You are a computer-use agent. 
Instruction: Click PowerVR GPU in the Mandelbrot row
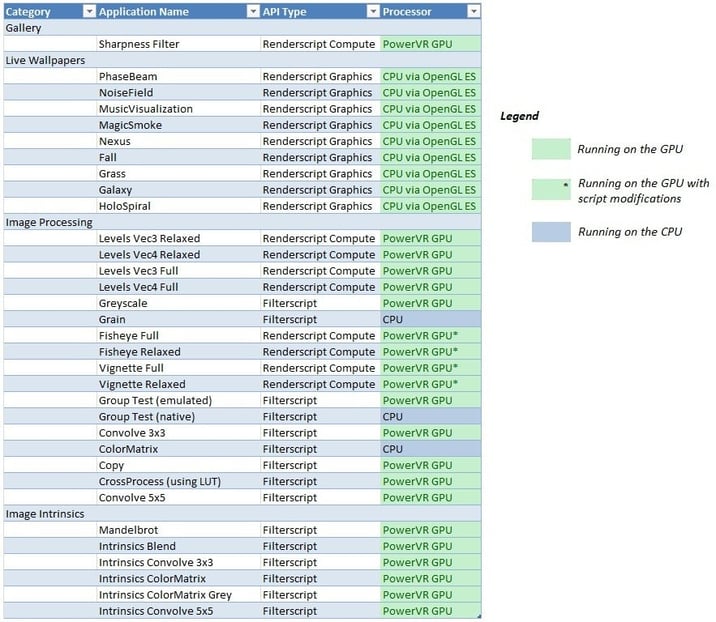(x=431, y=530)
